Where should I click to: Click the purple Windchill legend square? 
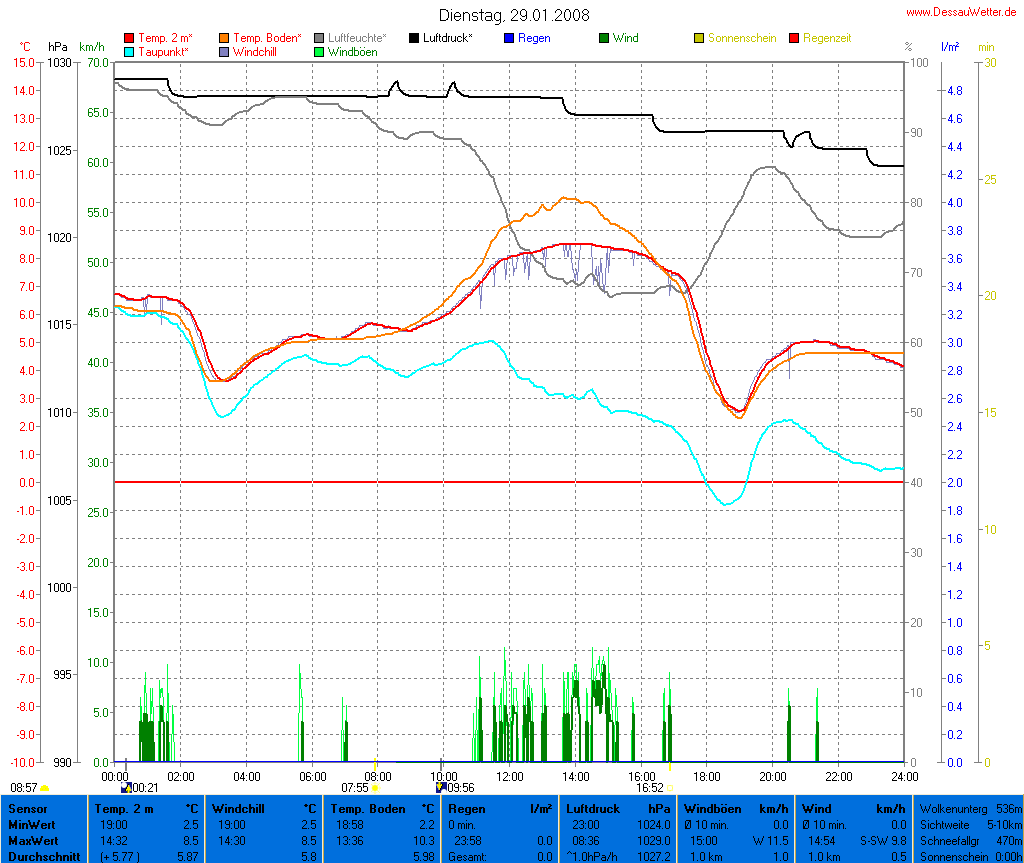[x=224, y=51]
